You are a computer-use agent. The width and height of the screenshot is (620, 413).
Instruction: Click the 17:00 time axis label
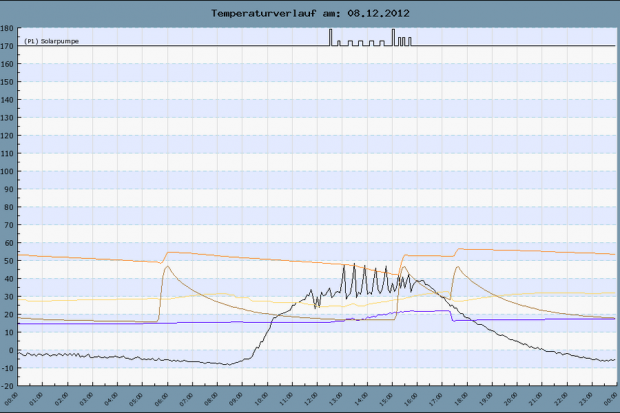[435, 399]
